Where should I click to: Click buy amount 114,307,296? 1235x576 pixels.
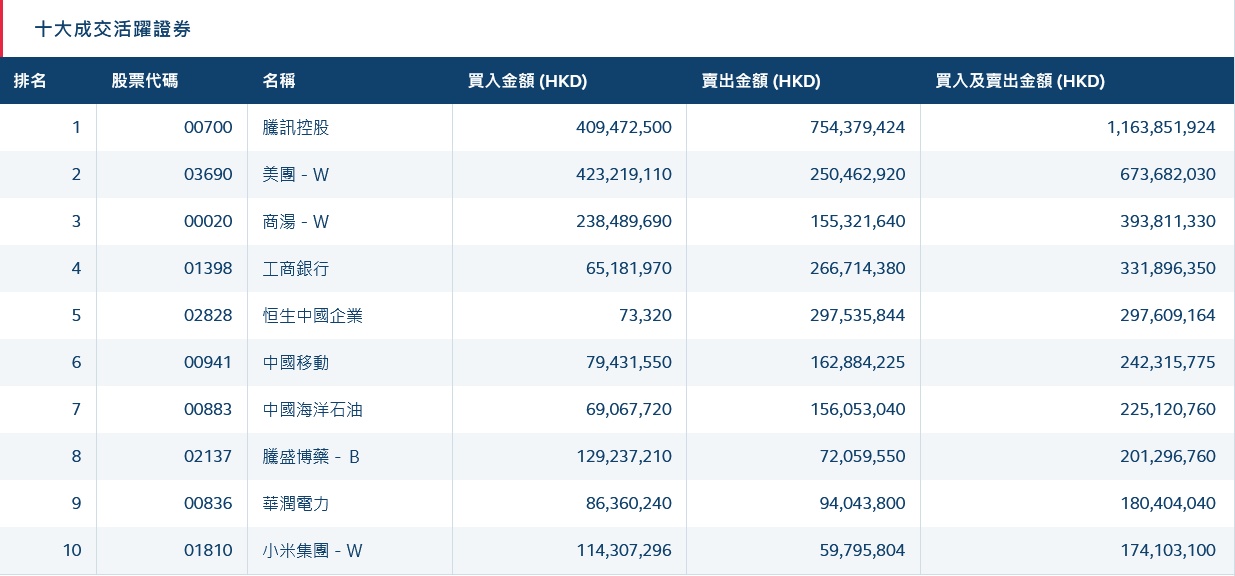point(624,550)
